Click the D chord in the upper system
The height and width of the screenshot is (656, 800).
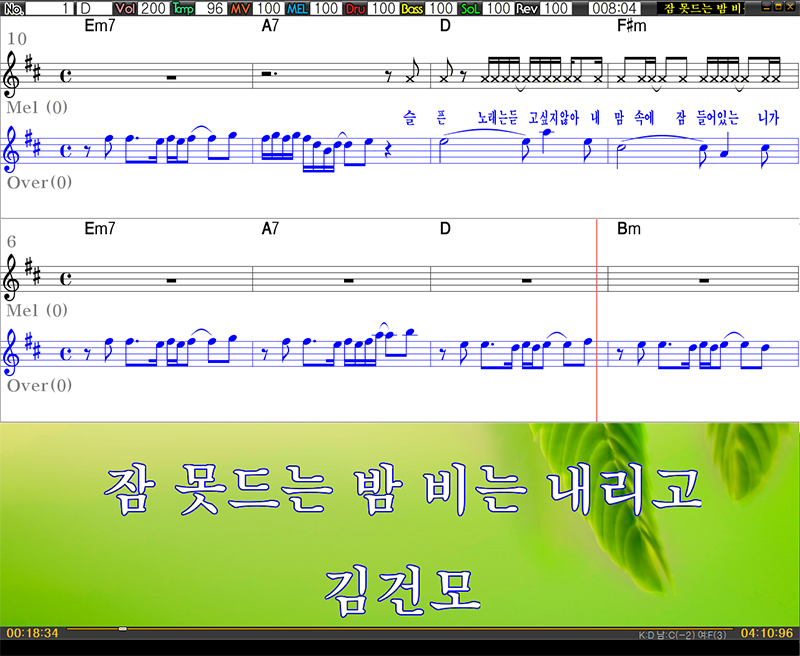(x=445, y=26)
